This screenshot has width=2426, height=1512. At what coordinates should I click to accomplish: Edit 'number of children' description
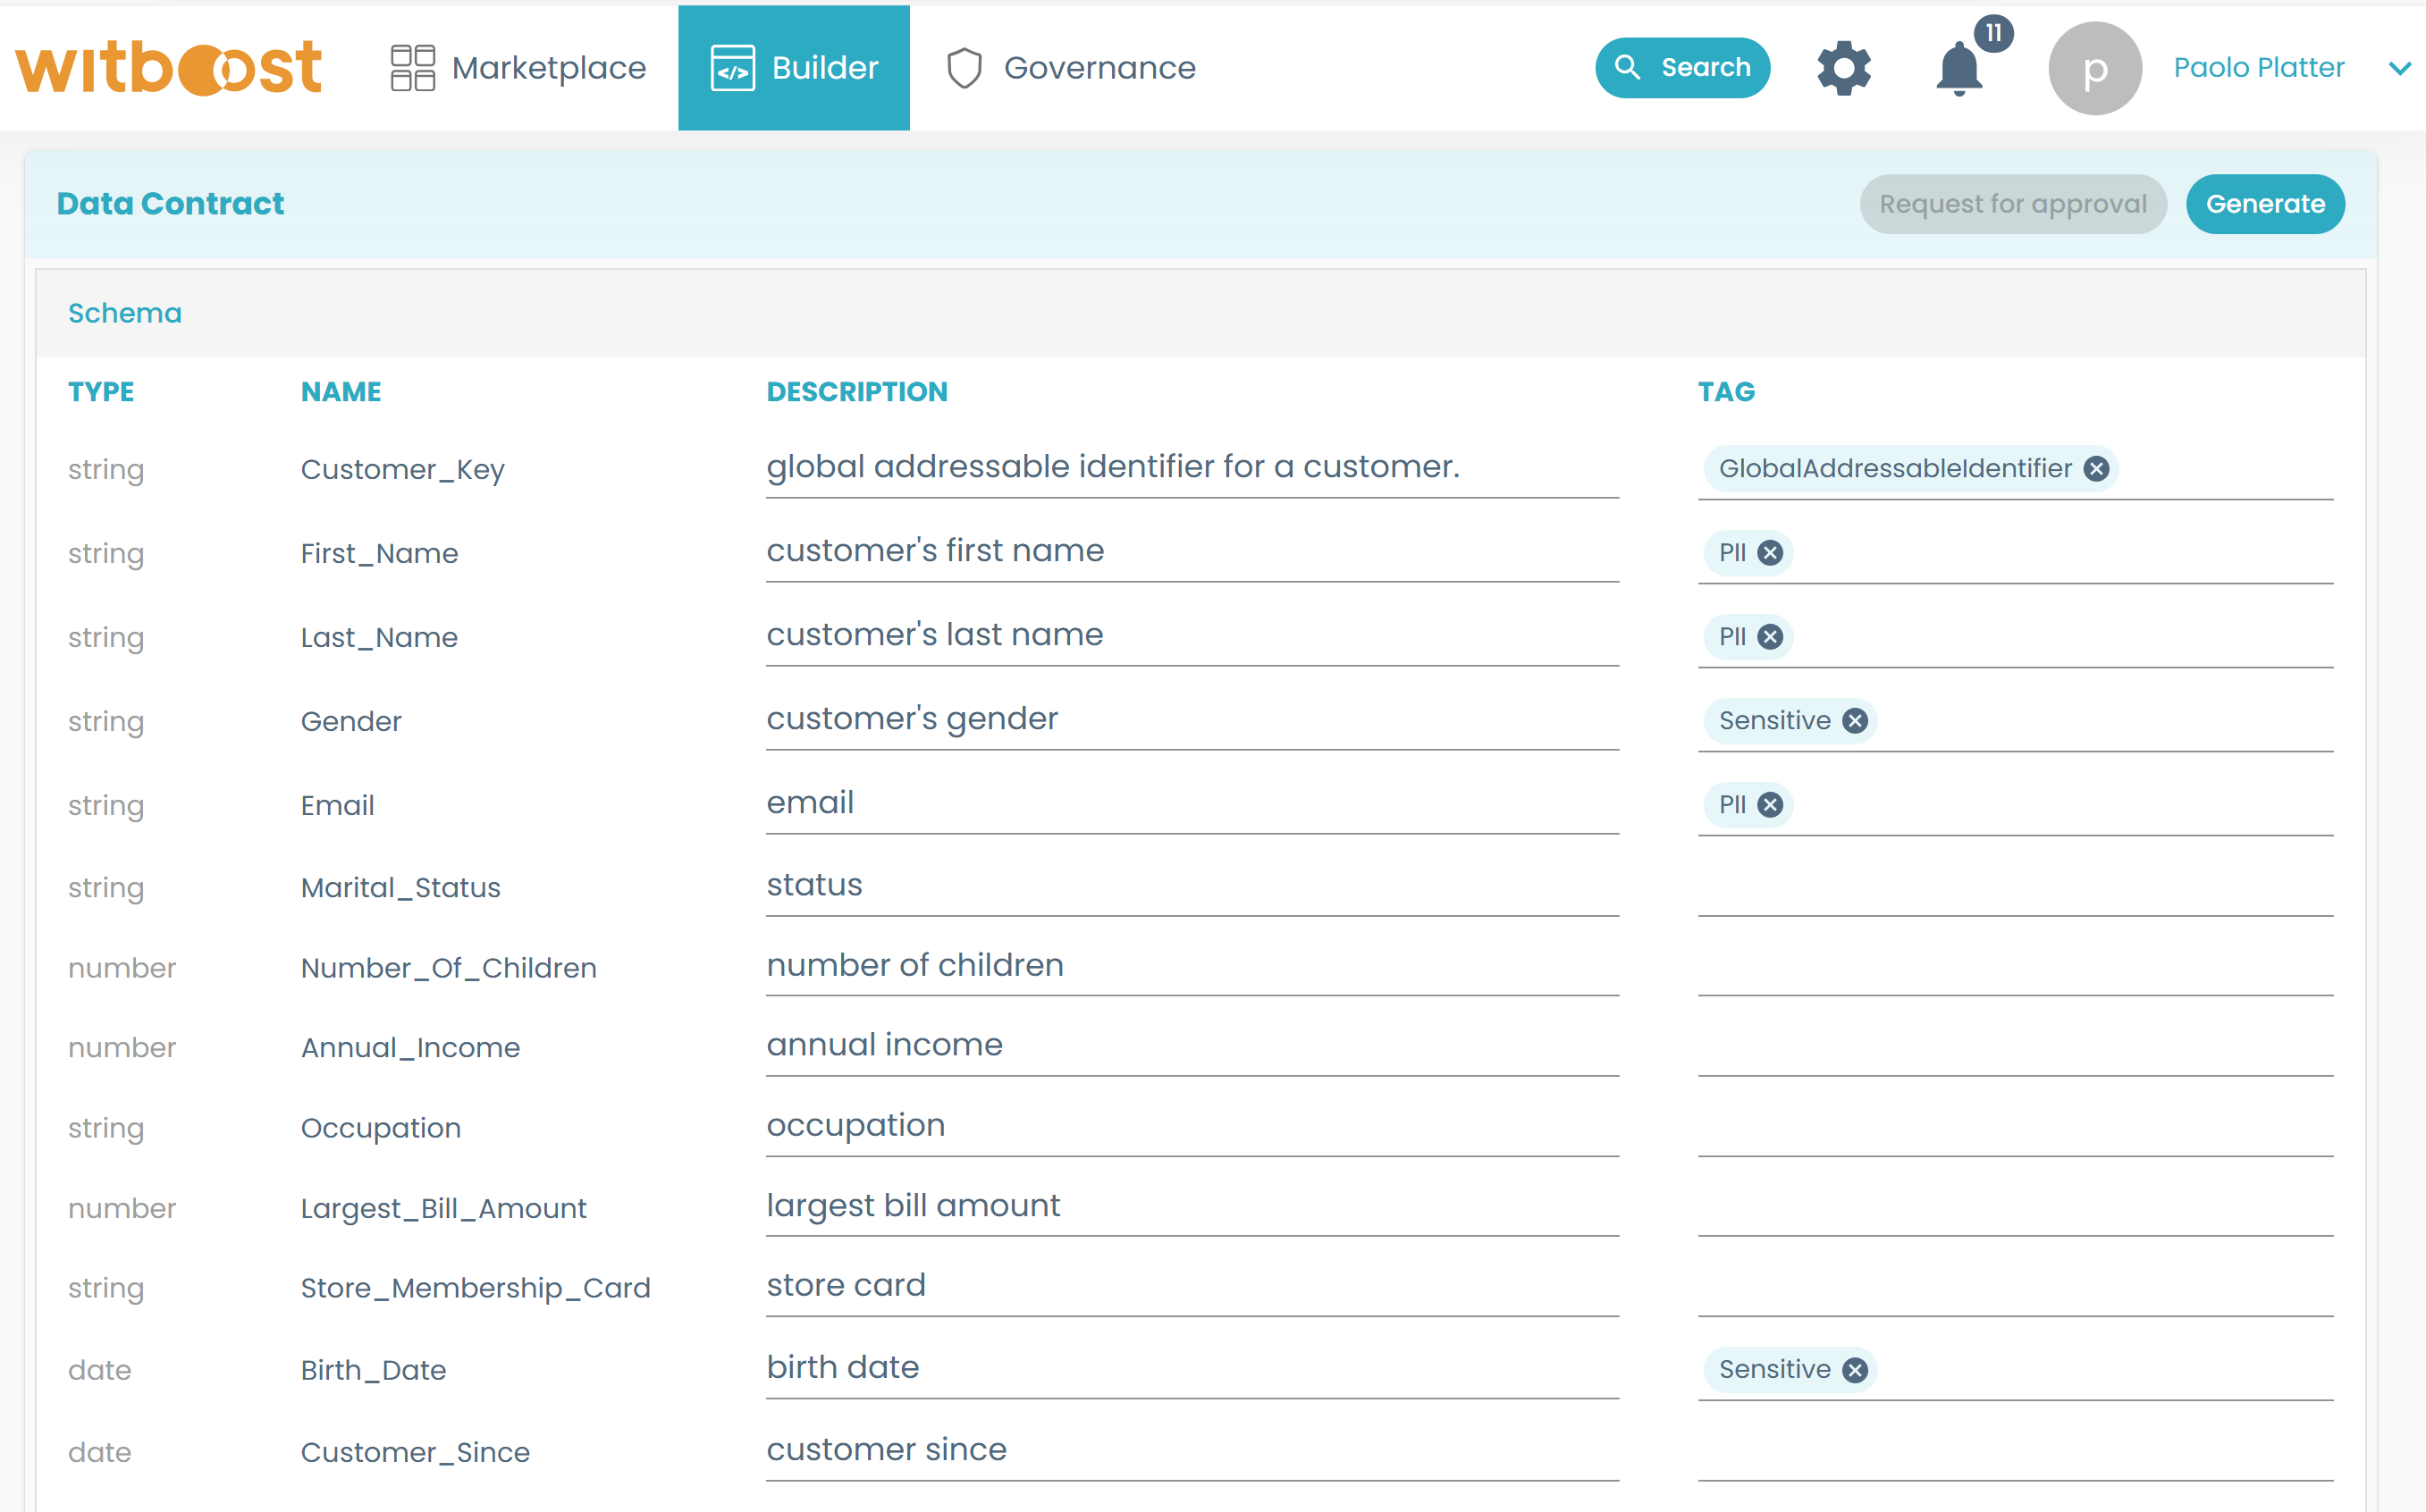1193,966
